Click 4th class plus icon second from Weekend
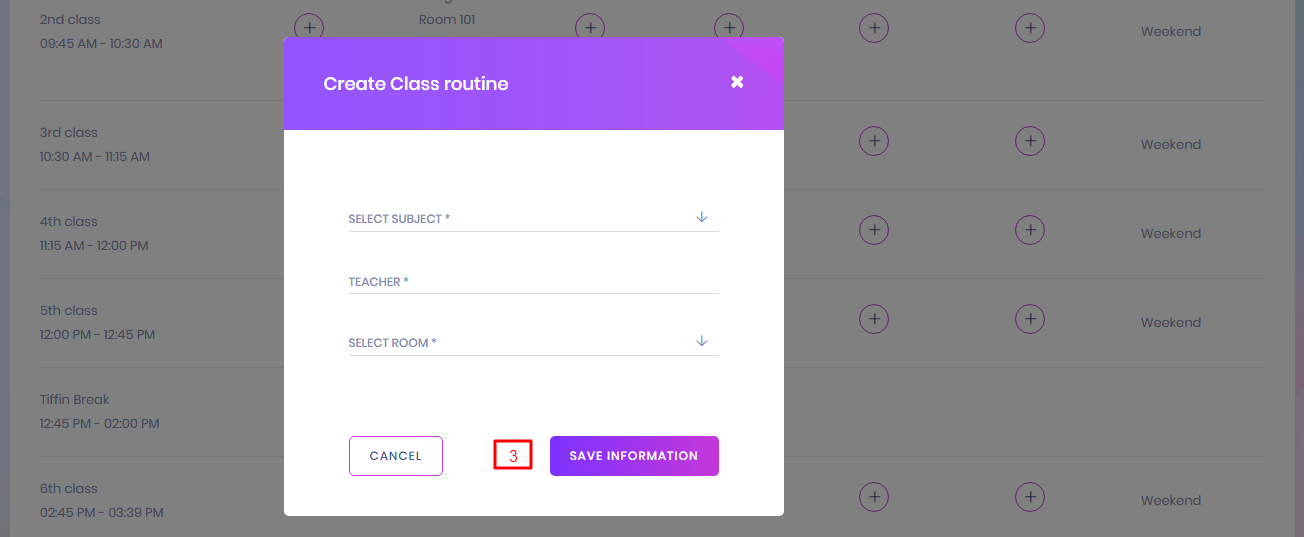Image resolution: width=1304 pixels, height=537 pixels. (x=874, y=230)
